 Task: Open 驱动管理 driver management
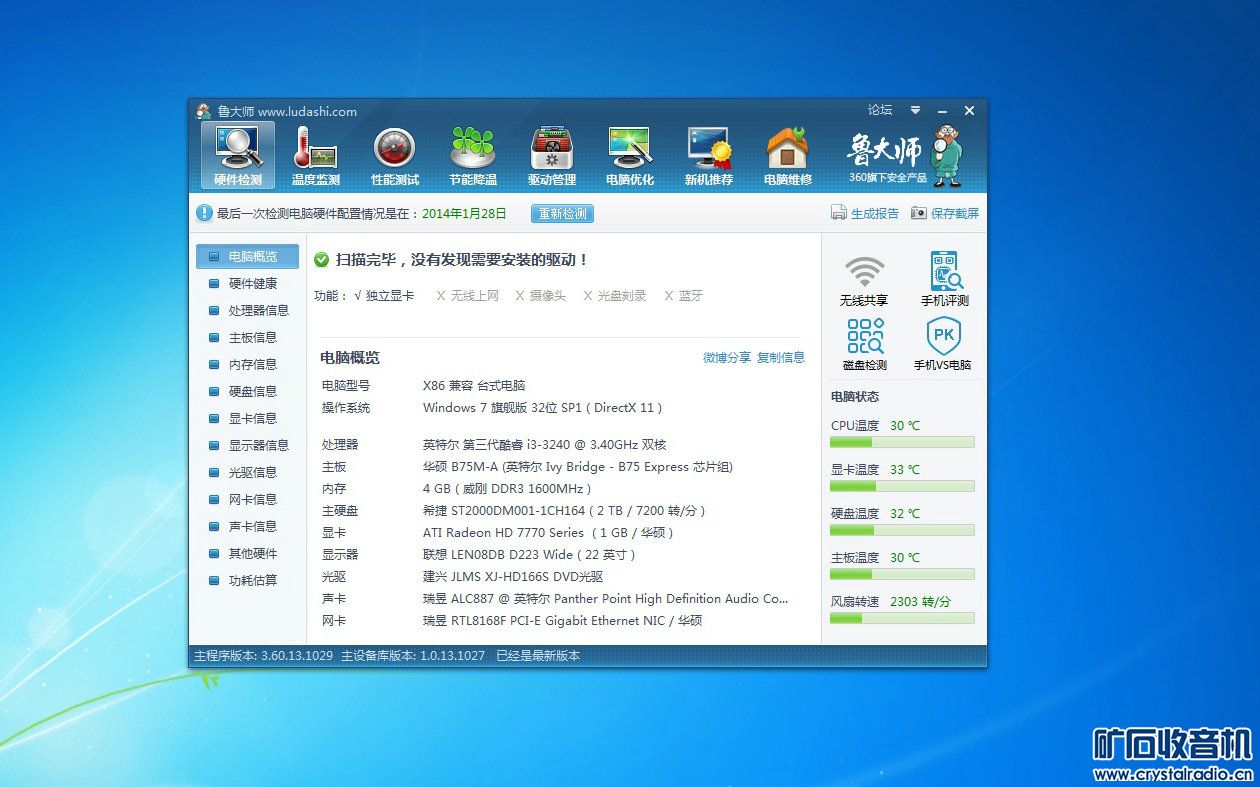tap(552, 156)
